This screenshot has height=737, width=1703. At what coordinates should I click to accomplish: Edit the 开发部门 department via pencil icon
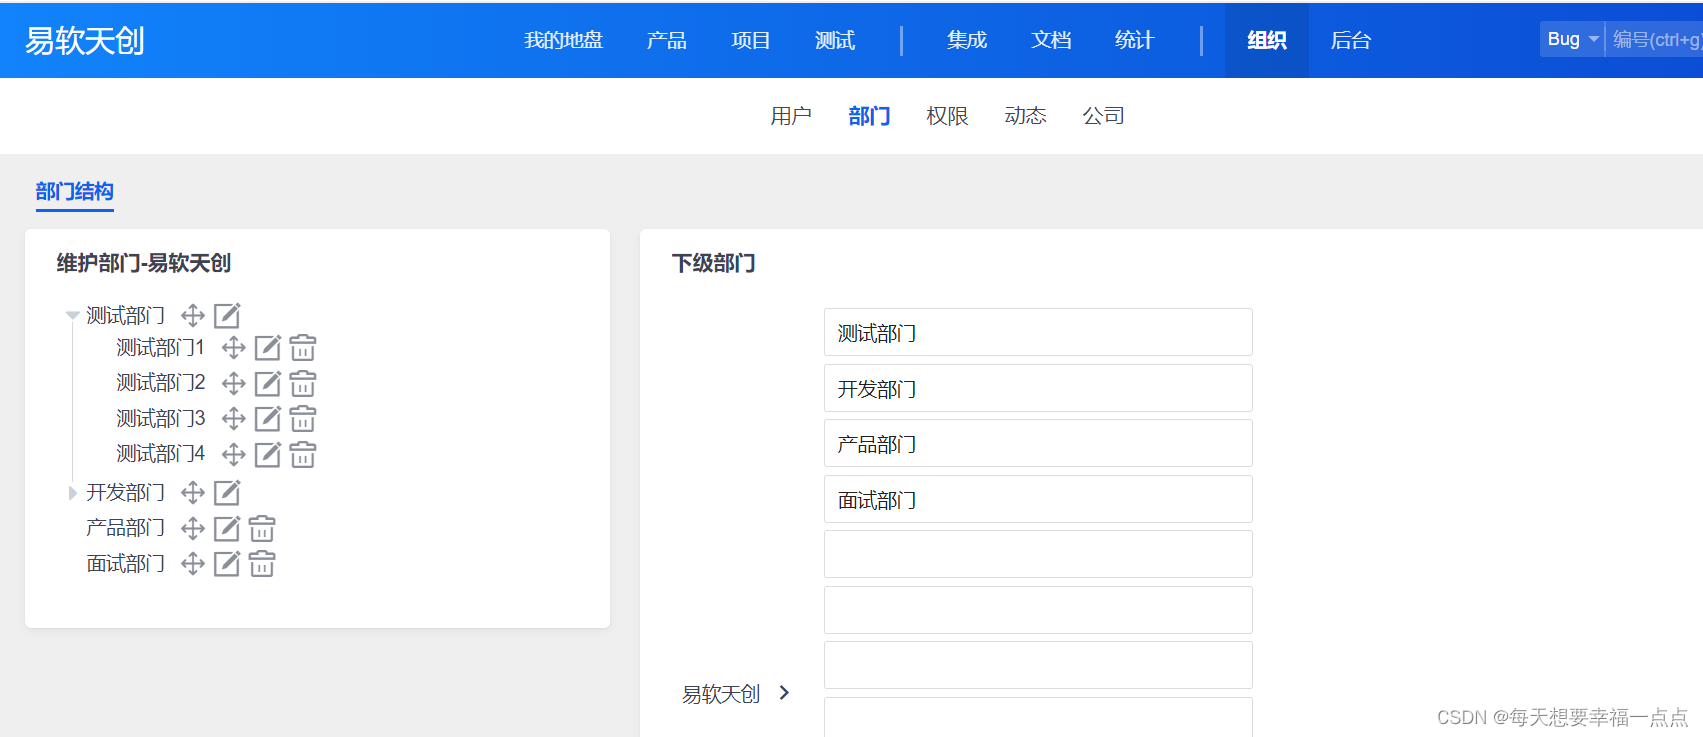[x=227, y=492]
